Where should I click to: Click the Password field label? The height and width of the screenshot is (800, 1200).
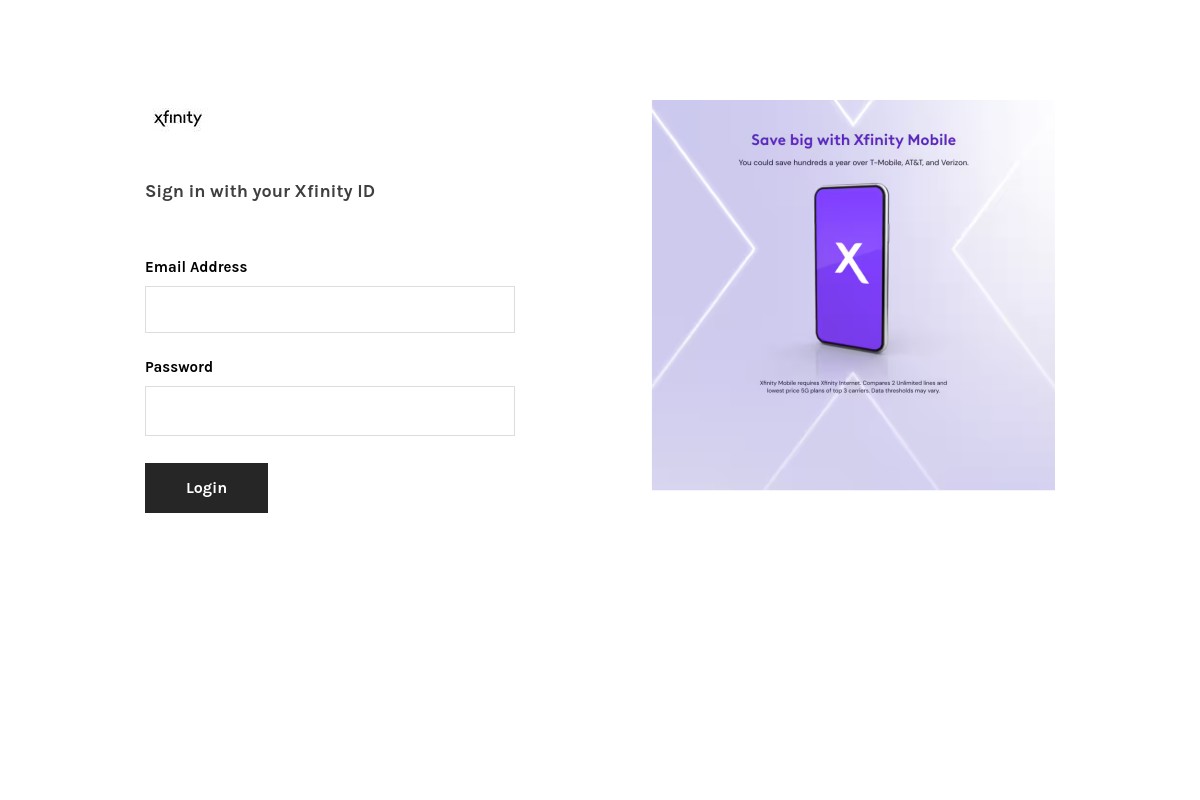[x=179, y=367]
